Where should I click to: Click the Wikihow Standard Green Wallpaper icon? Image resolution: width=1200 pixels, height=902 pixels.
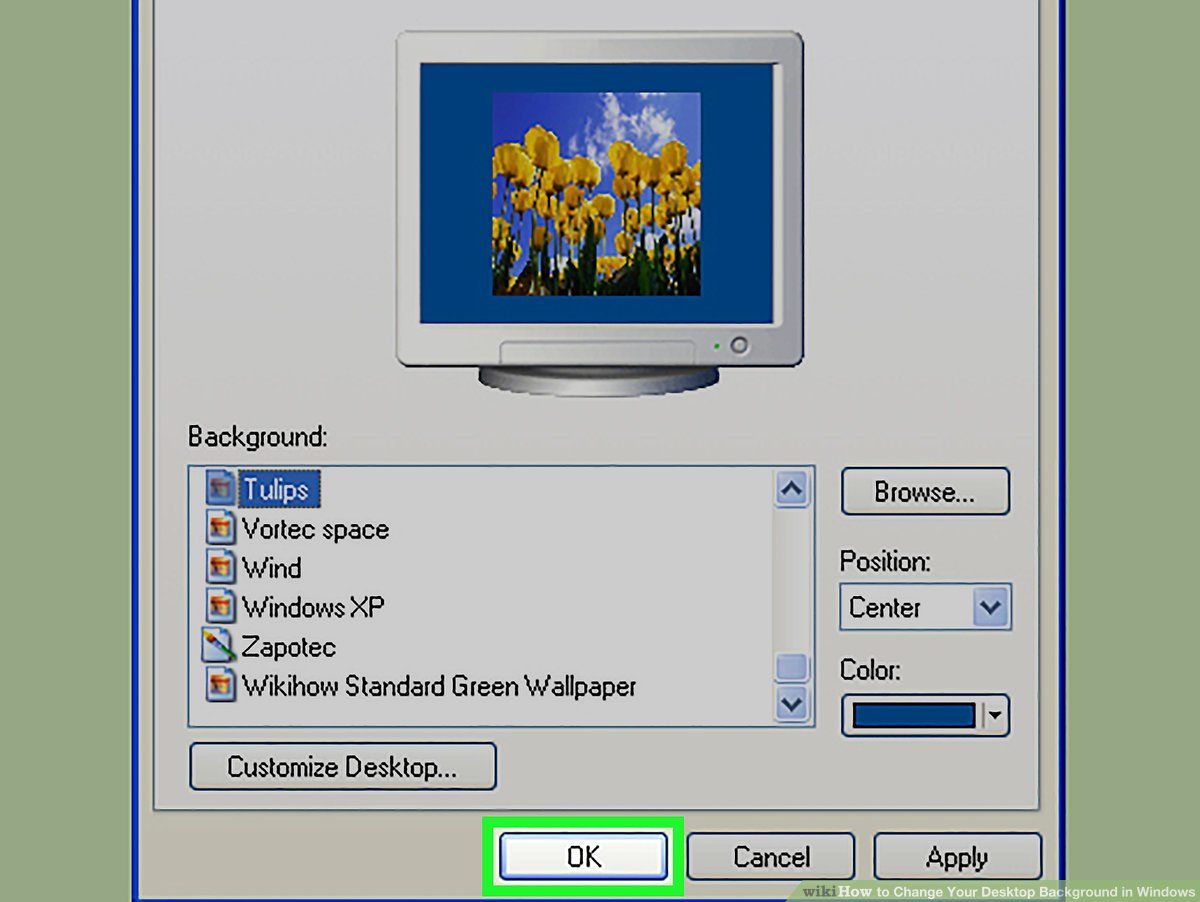coord(221,686)
